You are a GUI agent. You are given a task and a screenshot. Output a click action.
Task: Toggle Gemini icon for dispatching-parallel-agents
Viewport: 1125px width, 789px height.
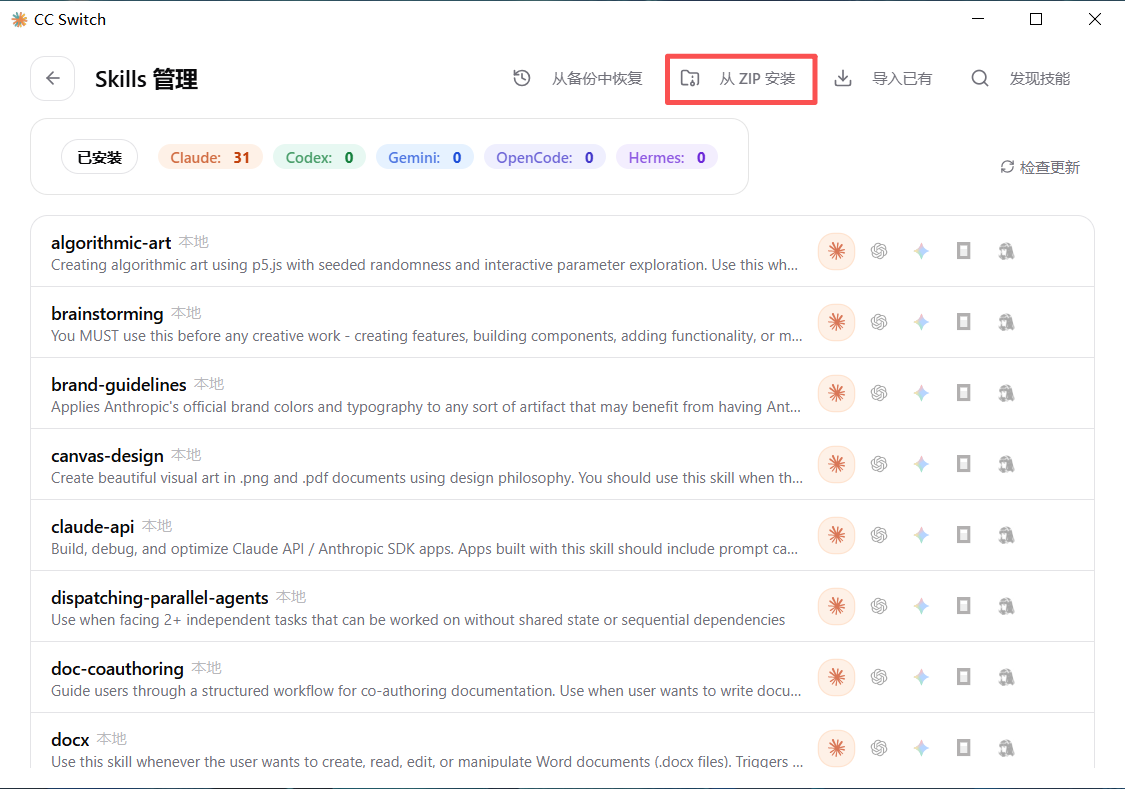click(x=921, y=606)
